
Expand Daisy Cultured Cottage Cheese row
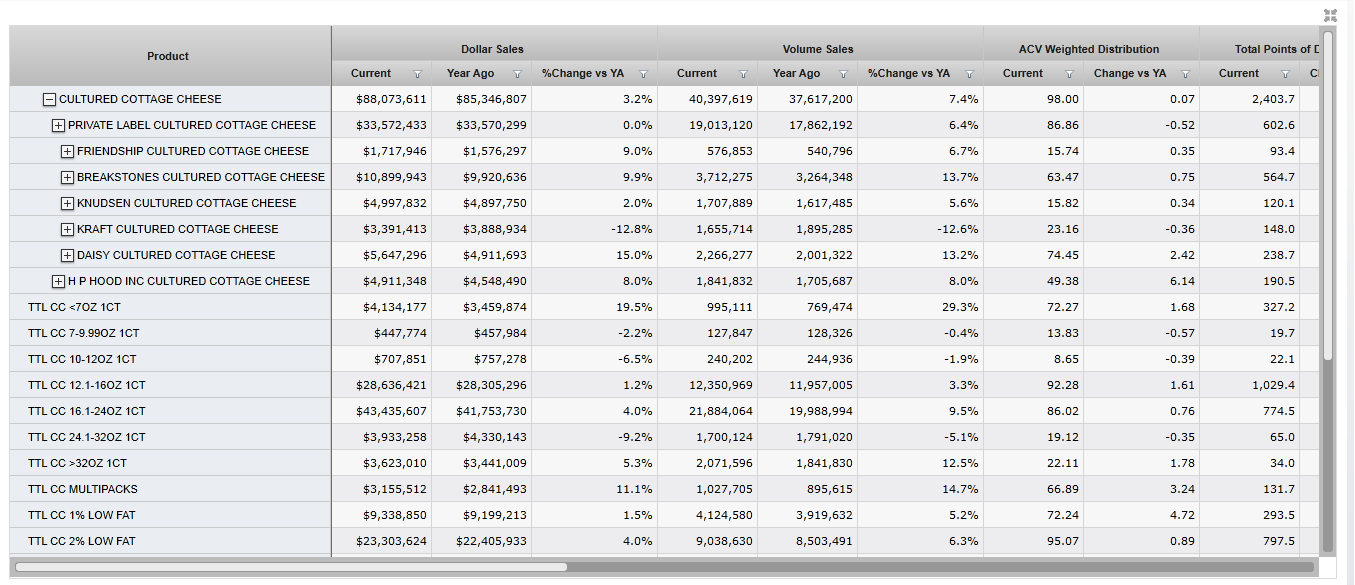tap(67, 256)
